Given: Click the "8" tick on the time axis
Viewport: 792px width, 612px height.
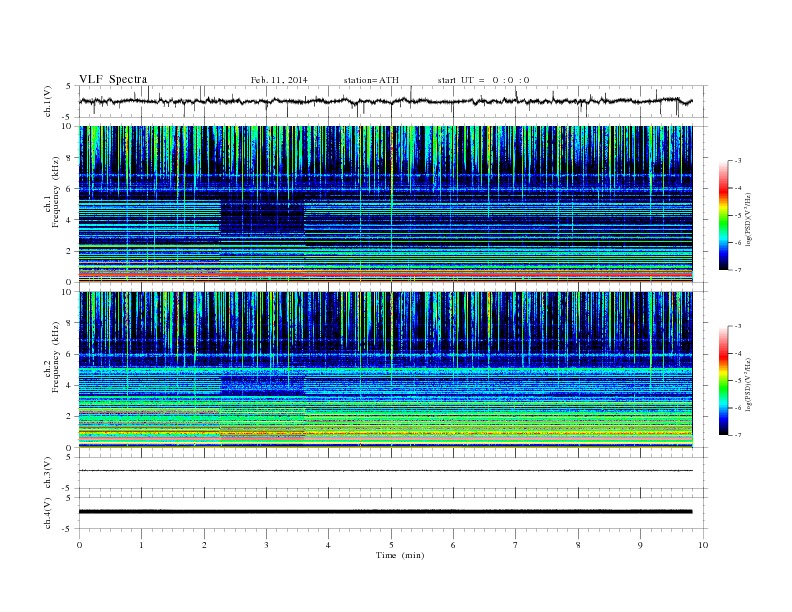Looking at the screenshot, I should [578, 545].
